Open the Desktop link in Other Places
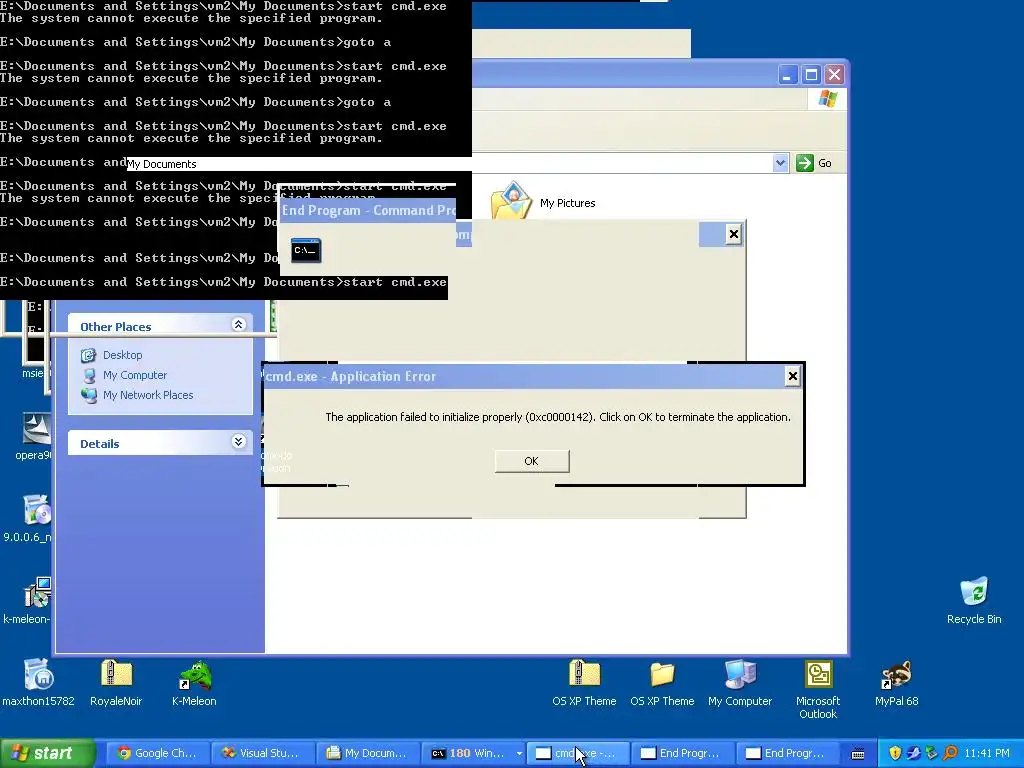The image size is (1024, 768). (122, 355)
